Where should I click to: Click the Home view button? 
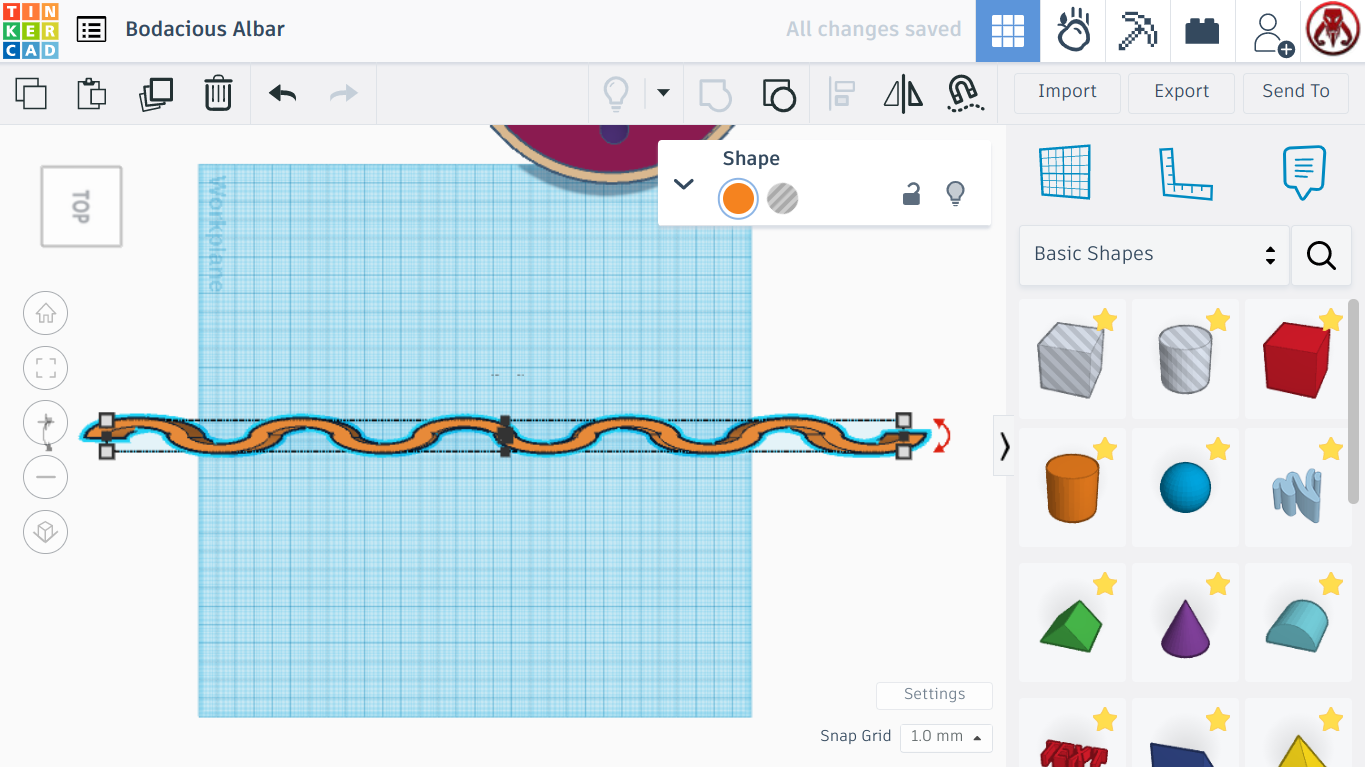click(46, 314)
